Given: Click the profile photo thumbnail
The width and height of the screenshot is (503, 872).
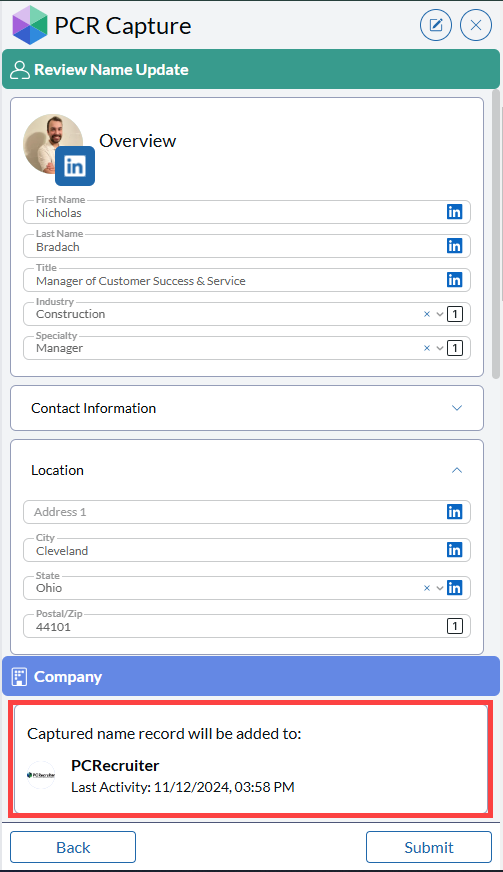Looking at the screenshot, I should (53, 145).
